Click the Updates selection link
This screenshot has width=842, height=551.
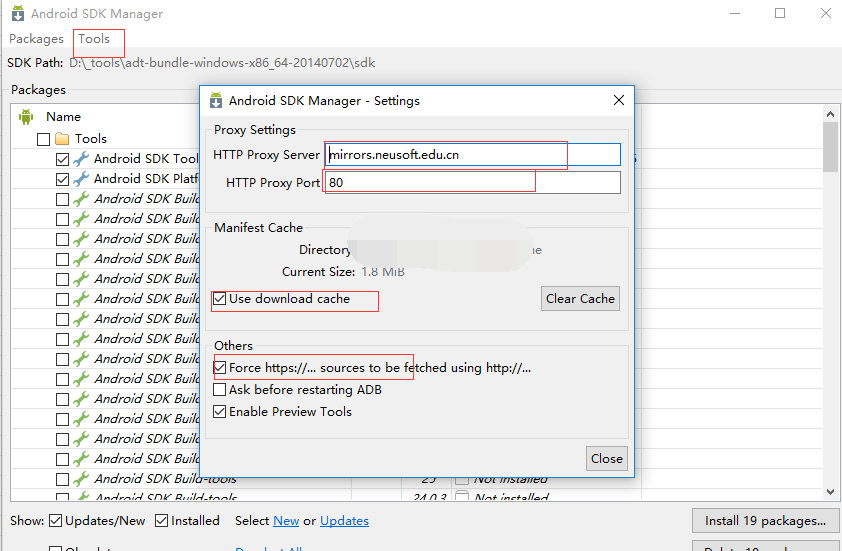[344, 521]
